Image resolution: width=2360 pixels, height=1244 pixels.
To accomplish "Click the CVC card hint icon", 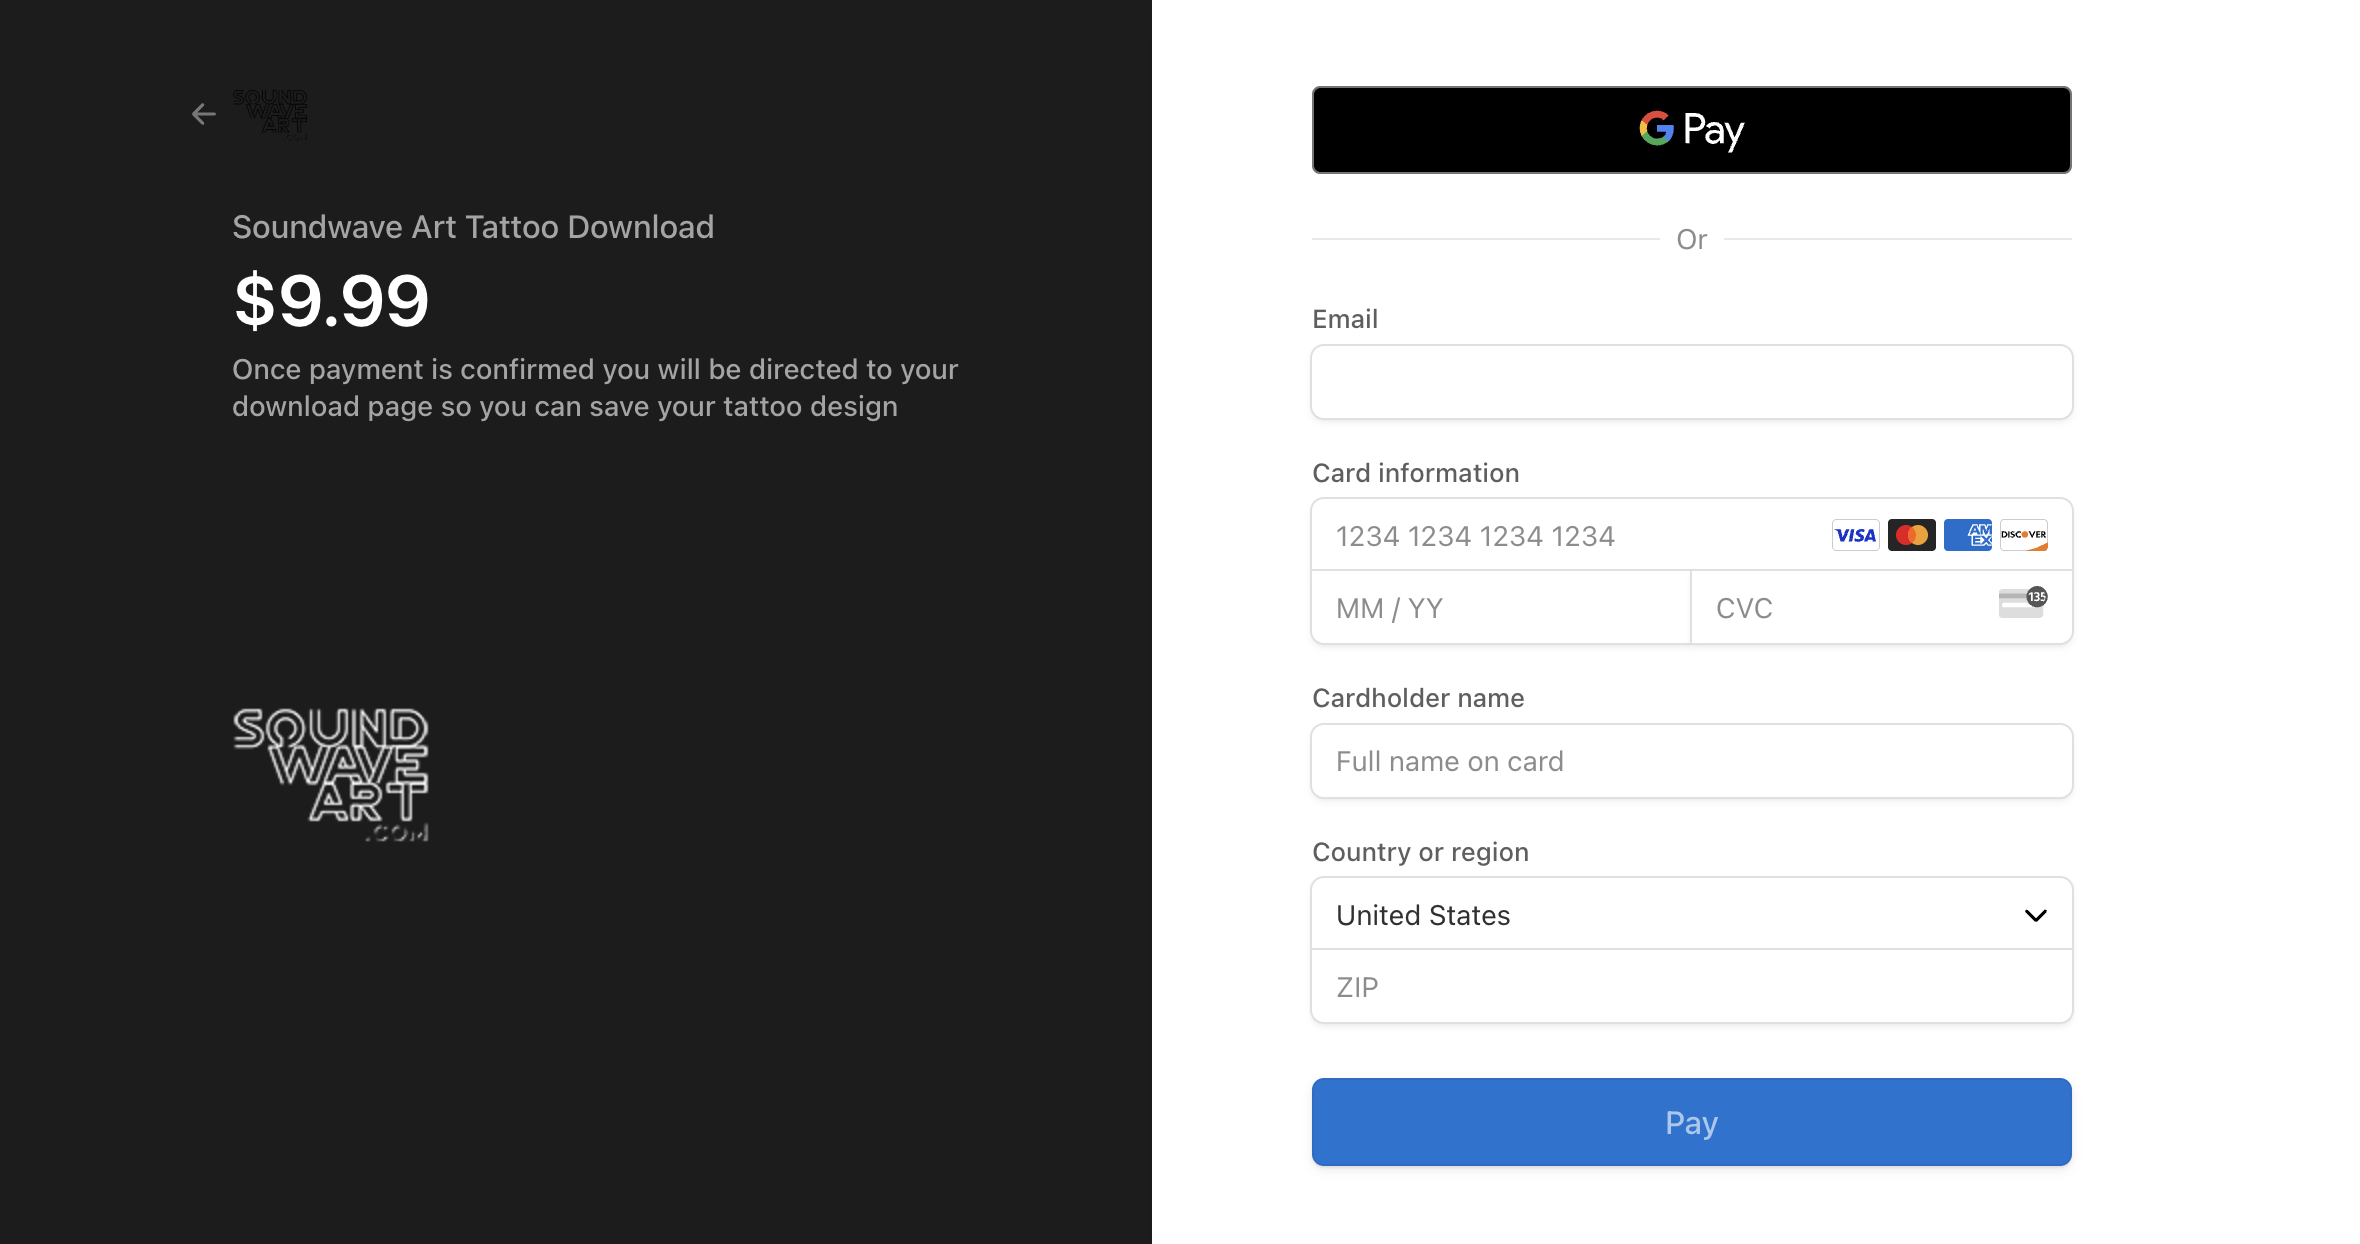I will tap(2022, 603).
